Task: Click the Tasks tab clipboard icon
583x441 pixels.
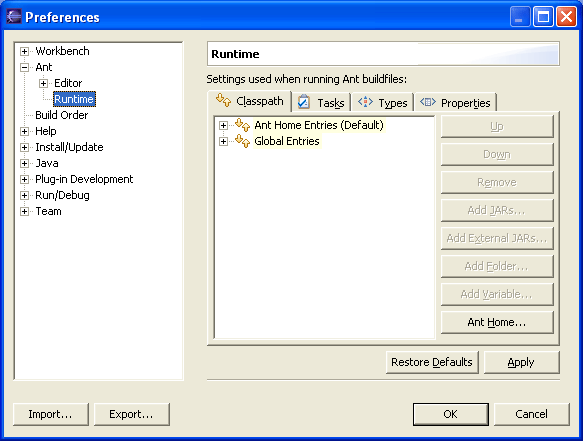Action: (x=304, y=102)
